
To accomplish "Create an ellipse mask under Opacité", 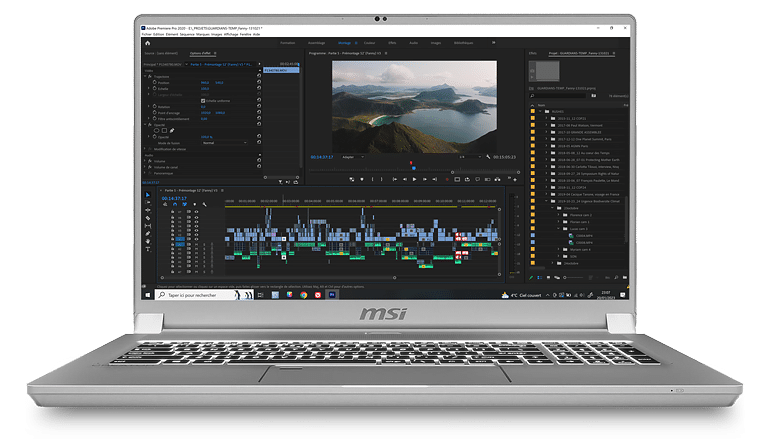I will click(x=156, y=130).
